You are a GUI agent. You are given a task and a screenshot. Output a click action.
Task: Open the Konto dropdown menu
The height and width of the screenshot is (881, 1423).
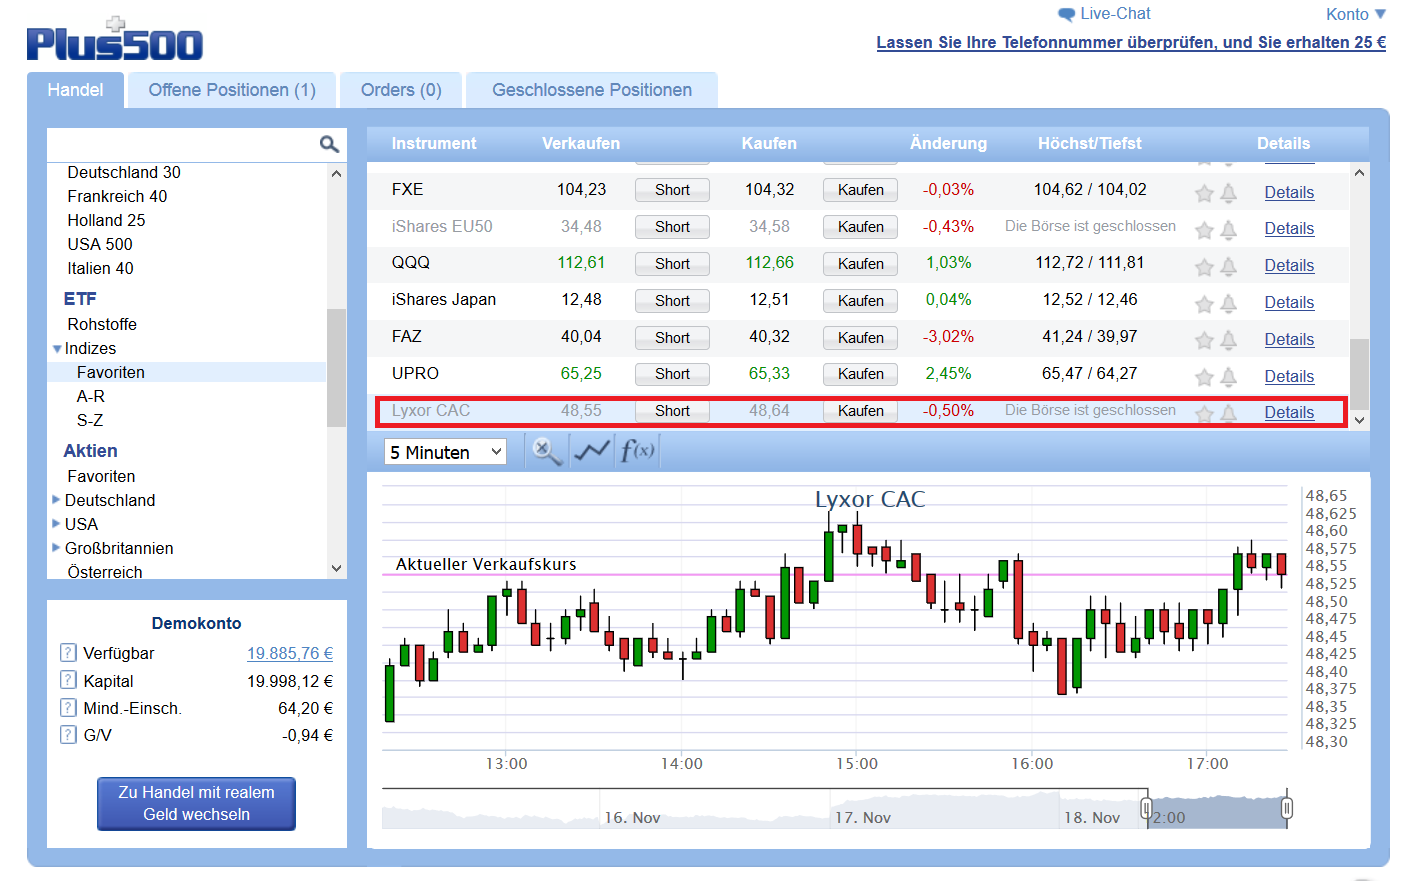[1355, 14]
